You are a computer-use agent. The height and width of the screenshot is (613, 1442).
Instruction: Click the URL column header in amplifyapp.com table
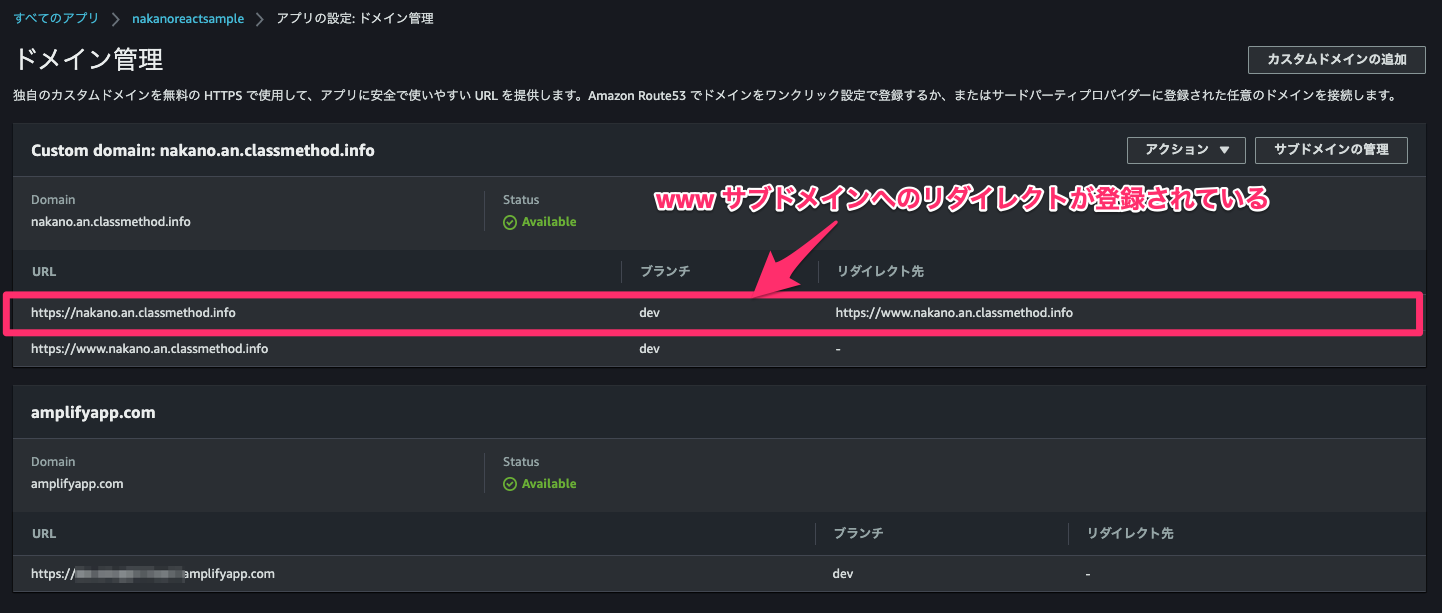44,534
